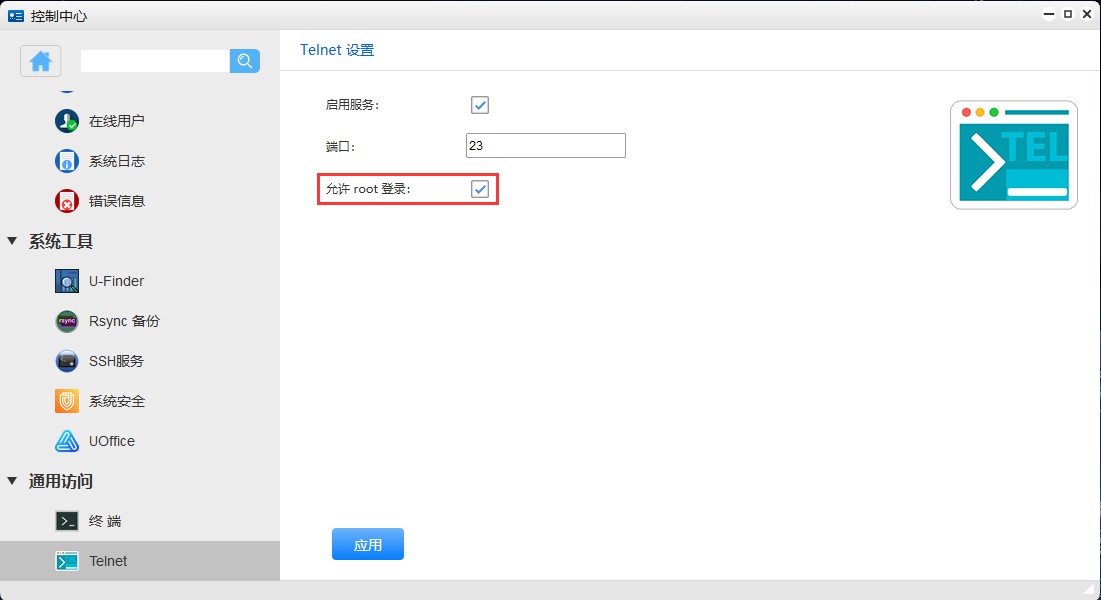Click the search magnifier icon
Image resolution: width=1101 pixels, height=600 pixels.
(x=244, y=61)
